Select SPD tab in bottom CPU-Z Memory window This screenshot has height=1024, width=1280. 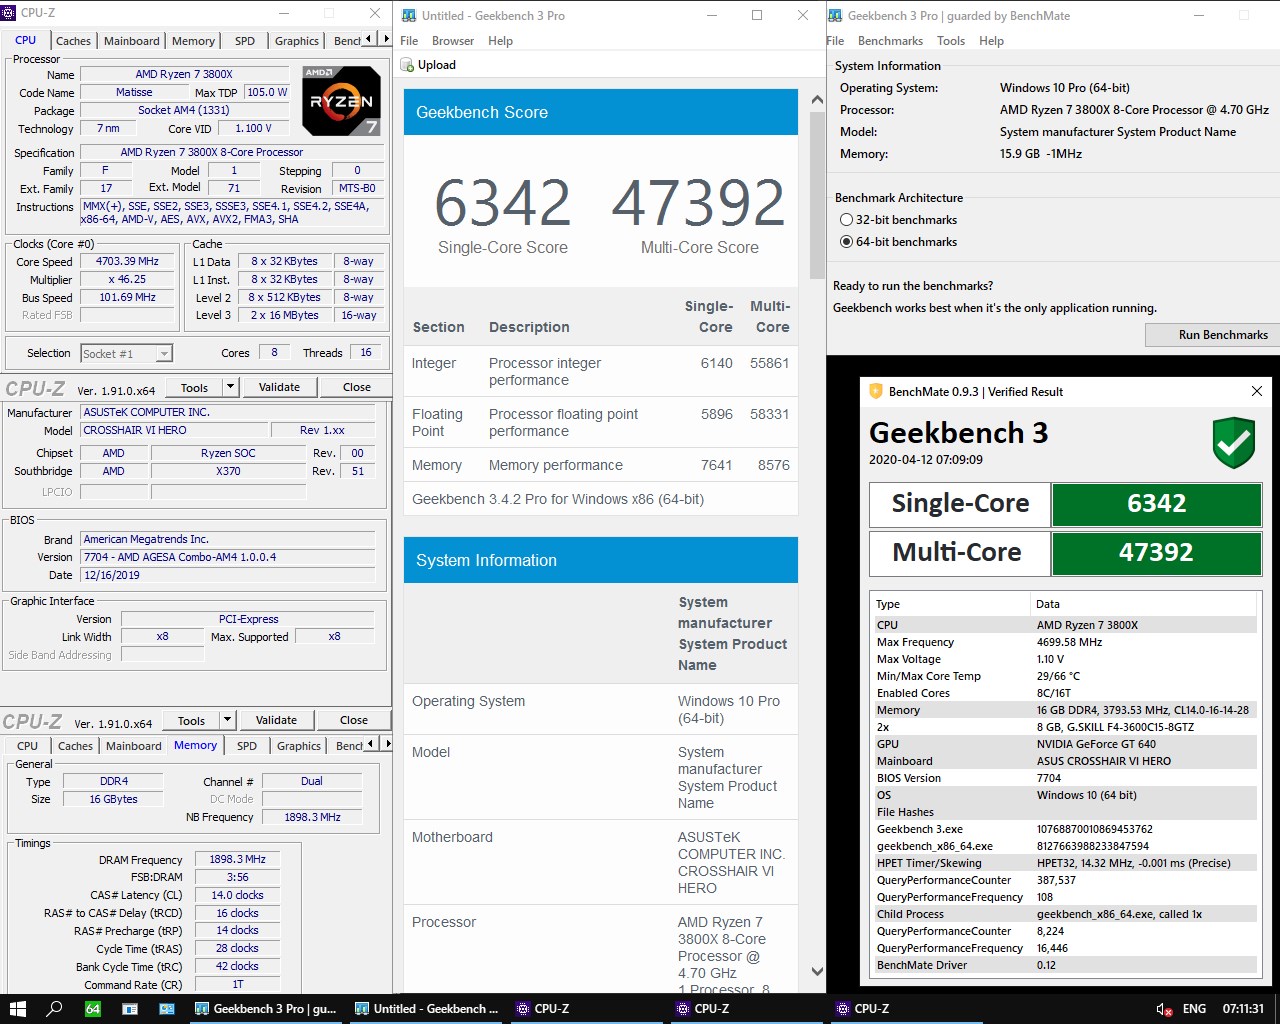click(247, 746)
